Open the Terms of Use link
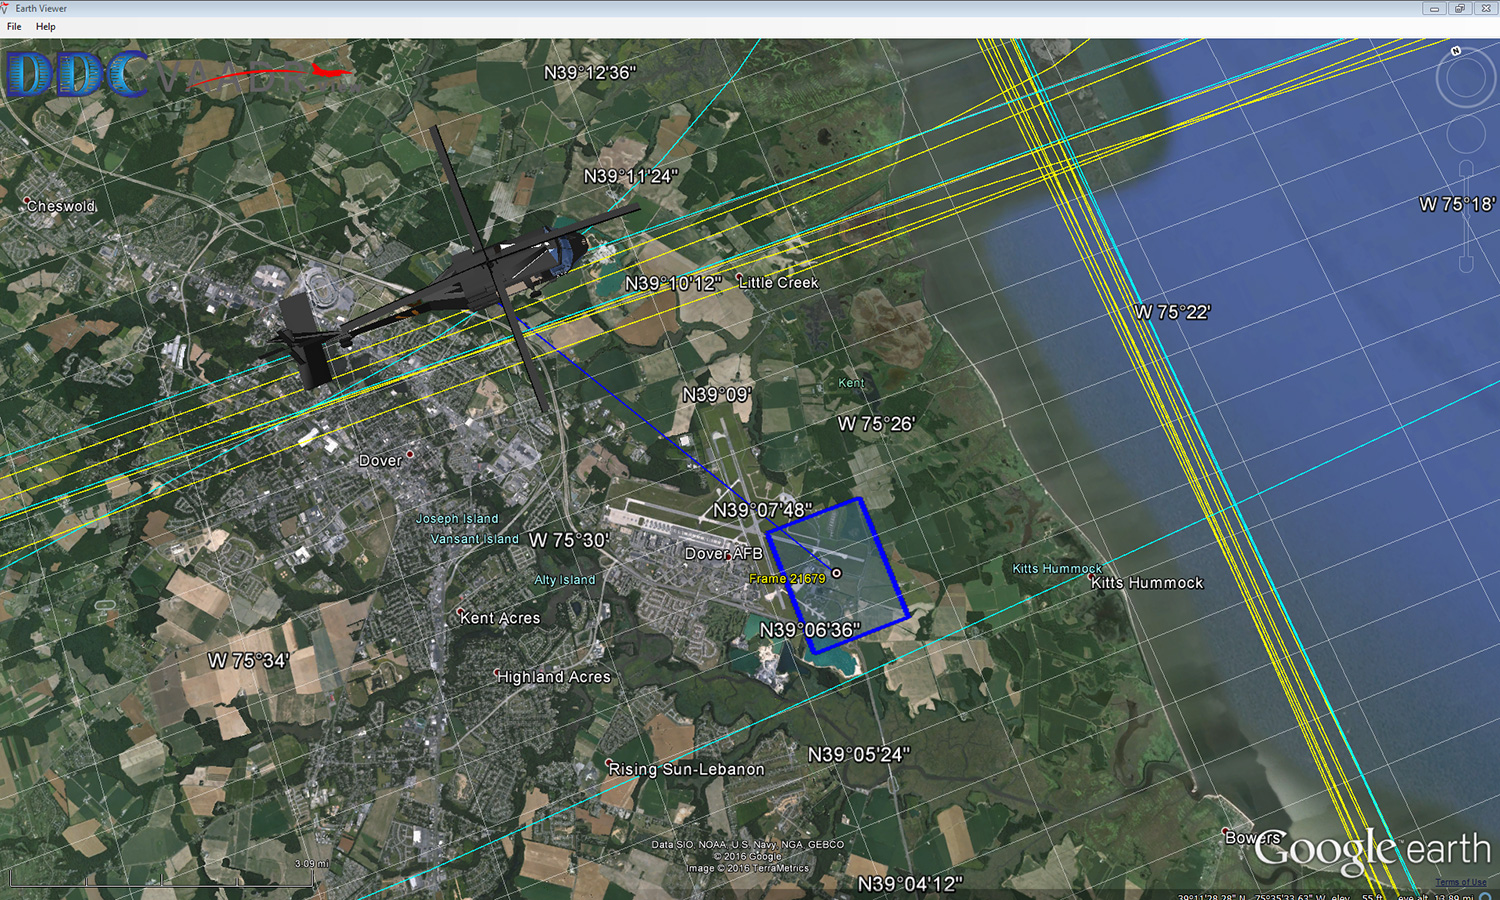The height and width of the screenshot is (900, 1500). point(1460,882)
